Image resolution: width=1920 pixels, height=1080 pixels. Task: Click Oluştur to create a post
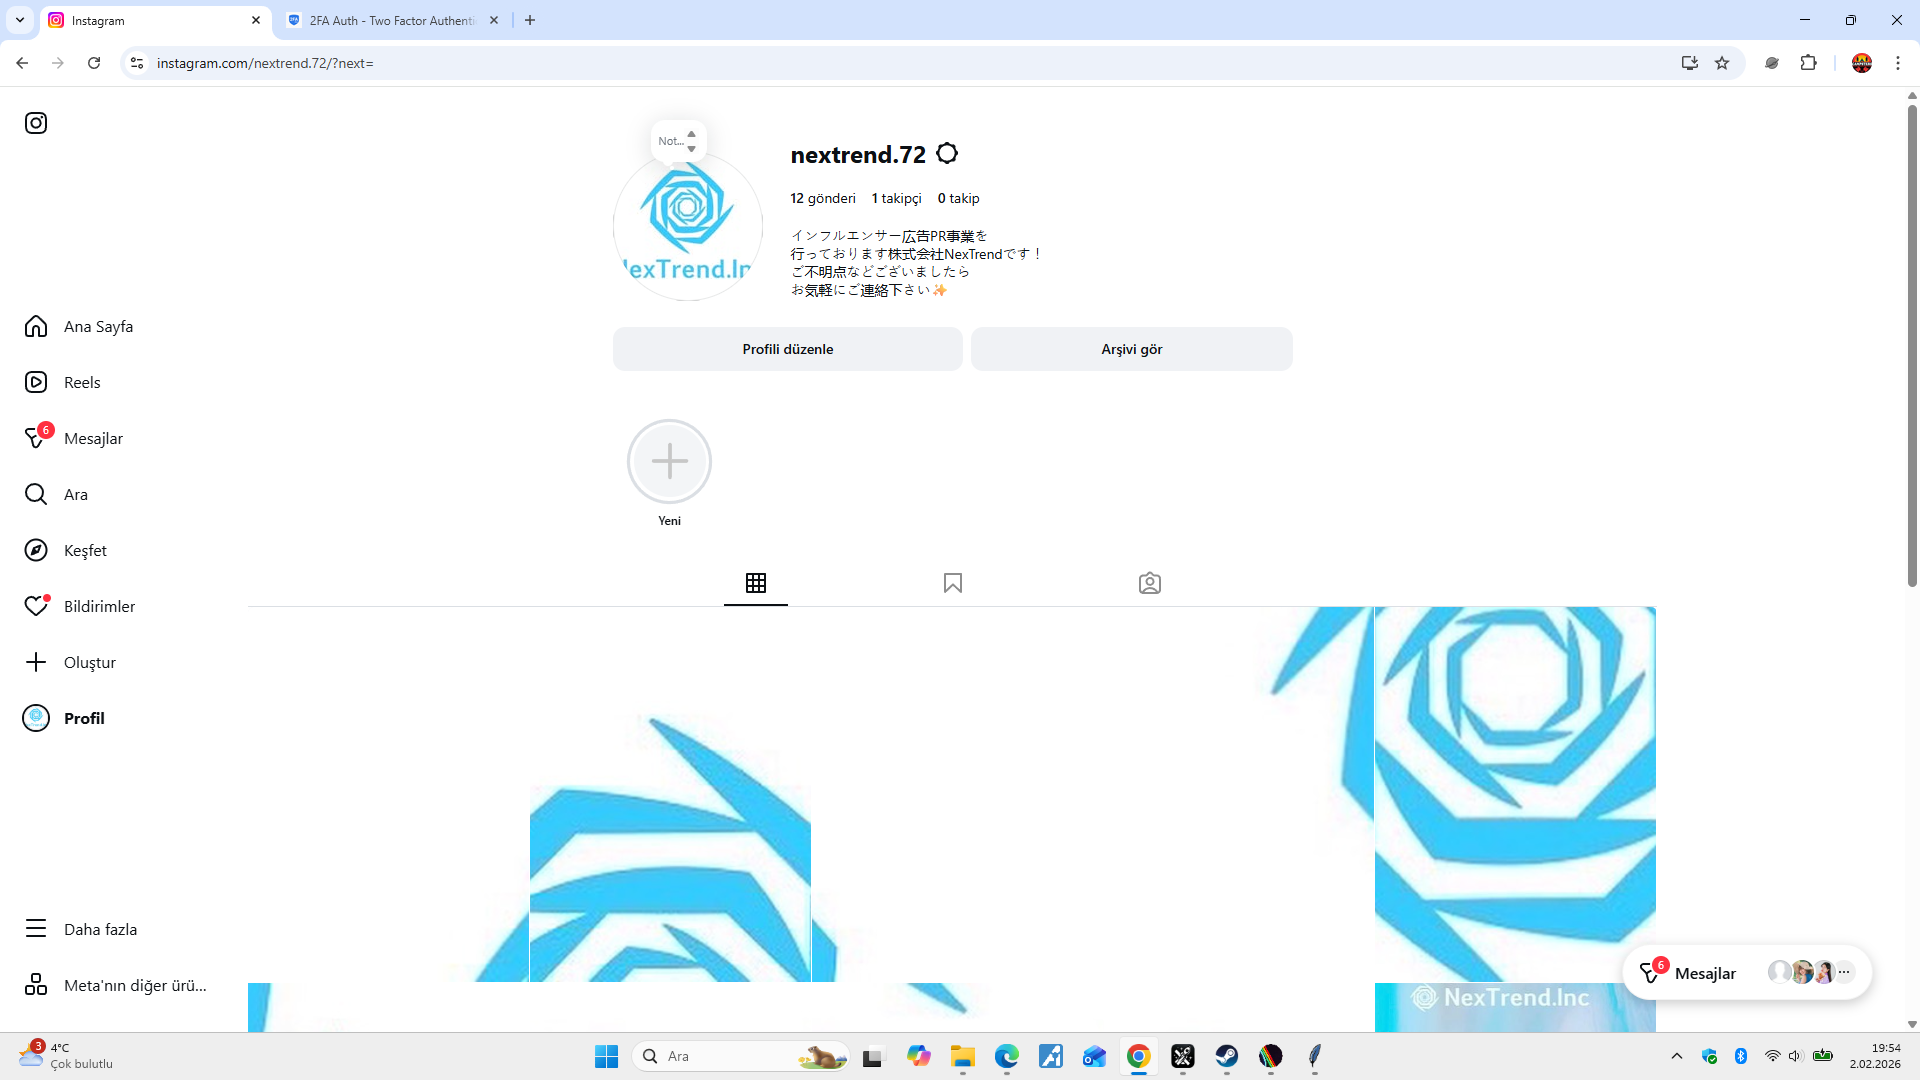pyautogui.click(x=70, y=662)
